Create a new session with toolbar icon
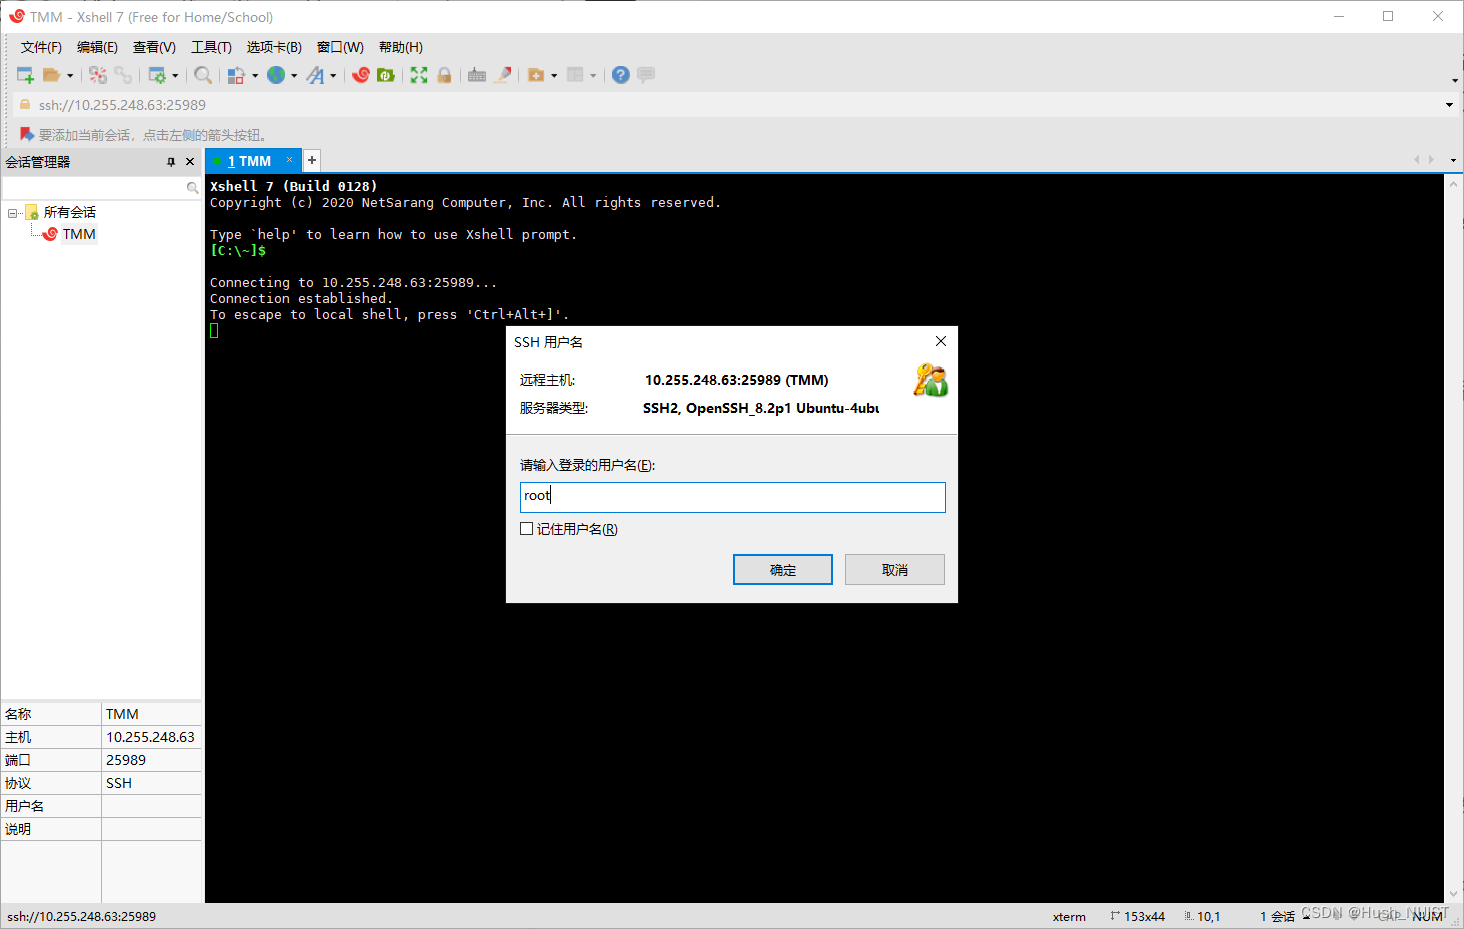Viewport: 1464px width, 929px height. click(25, 75)
